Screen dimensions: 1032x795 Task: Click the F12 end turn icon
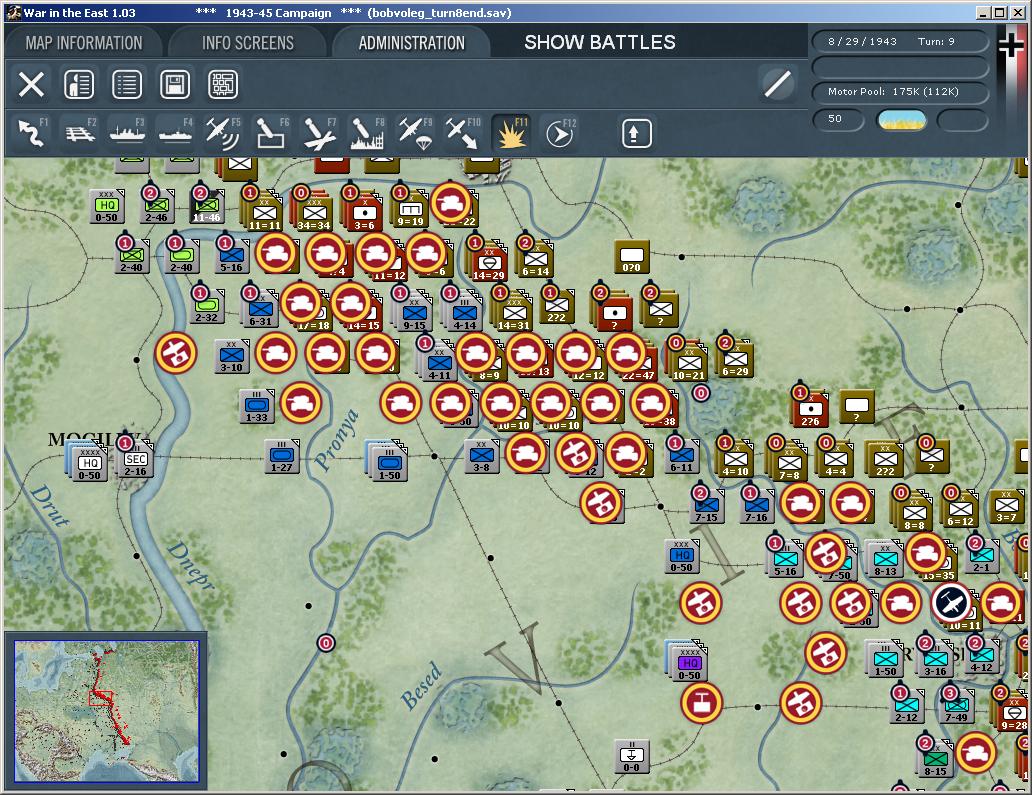coord(560,132)
